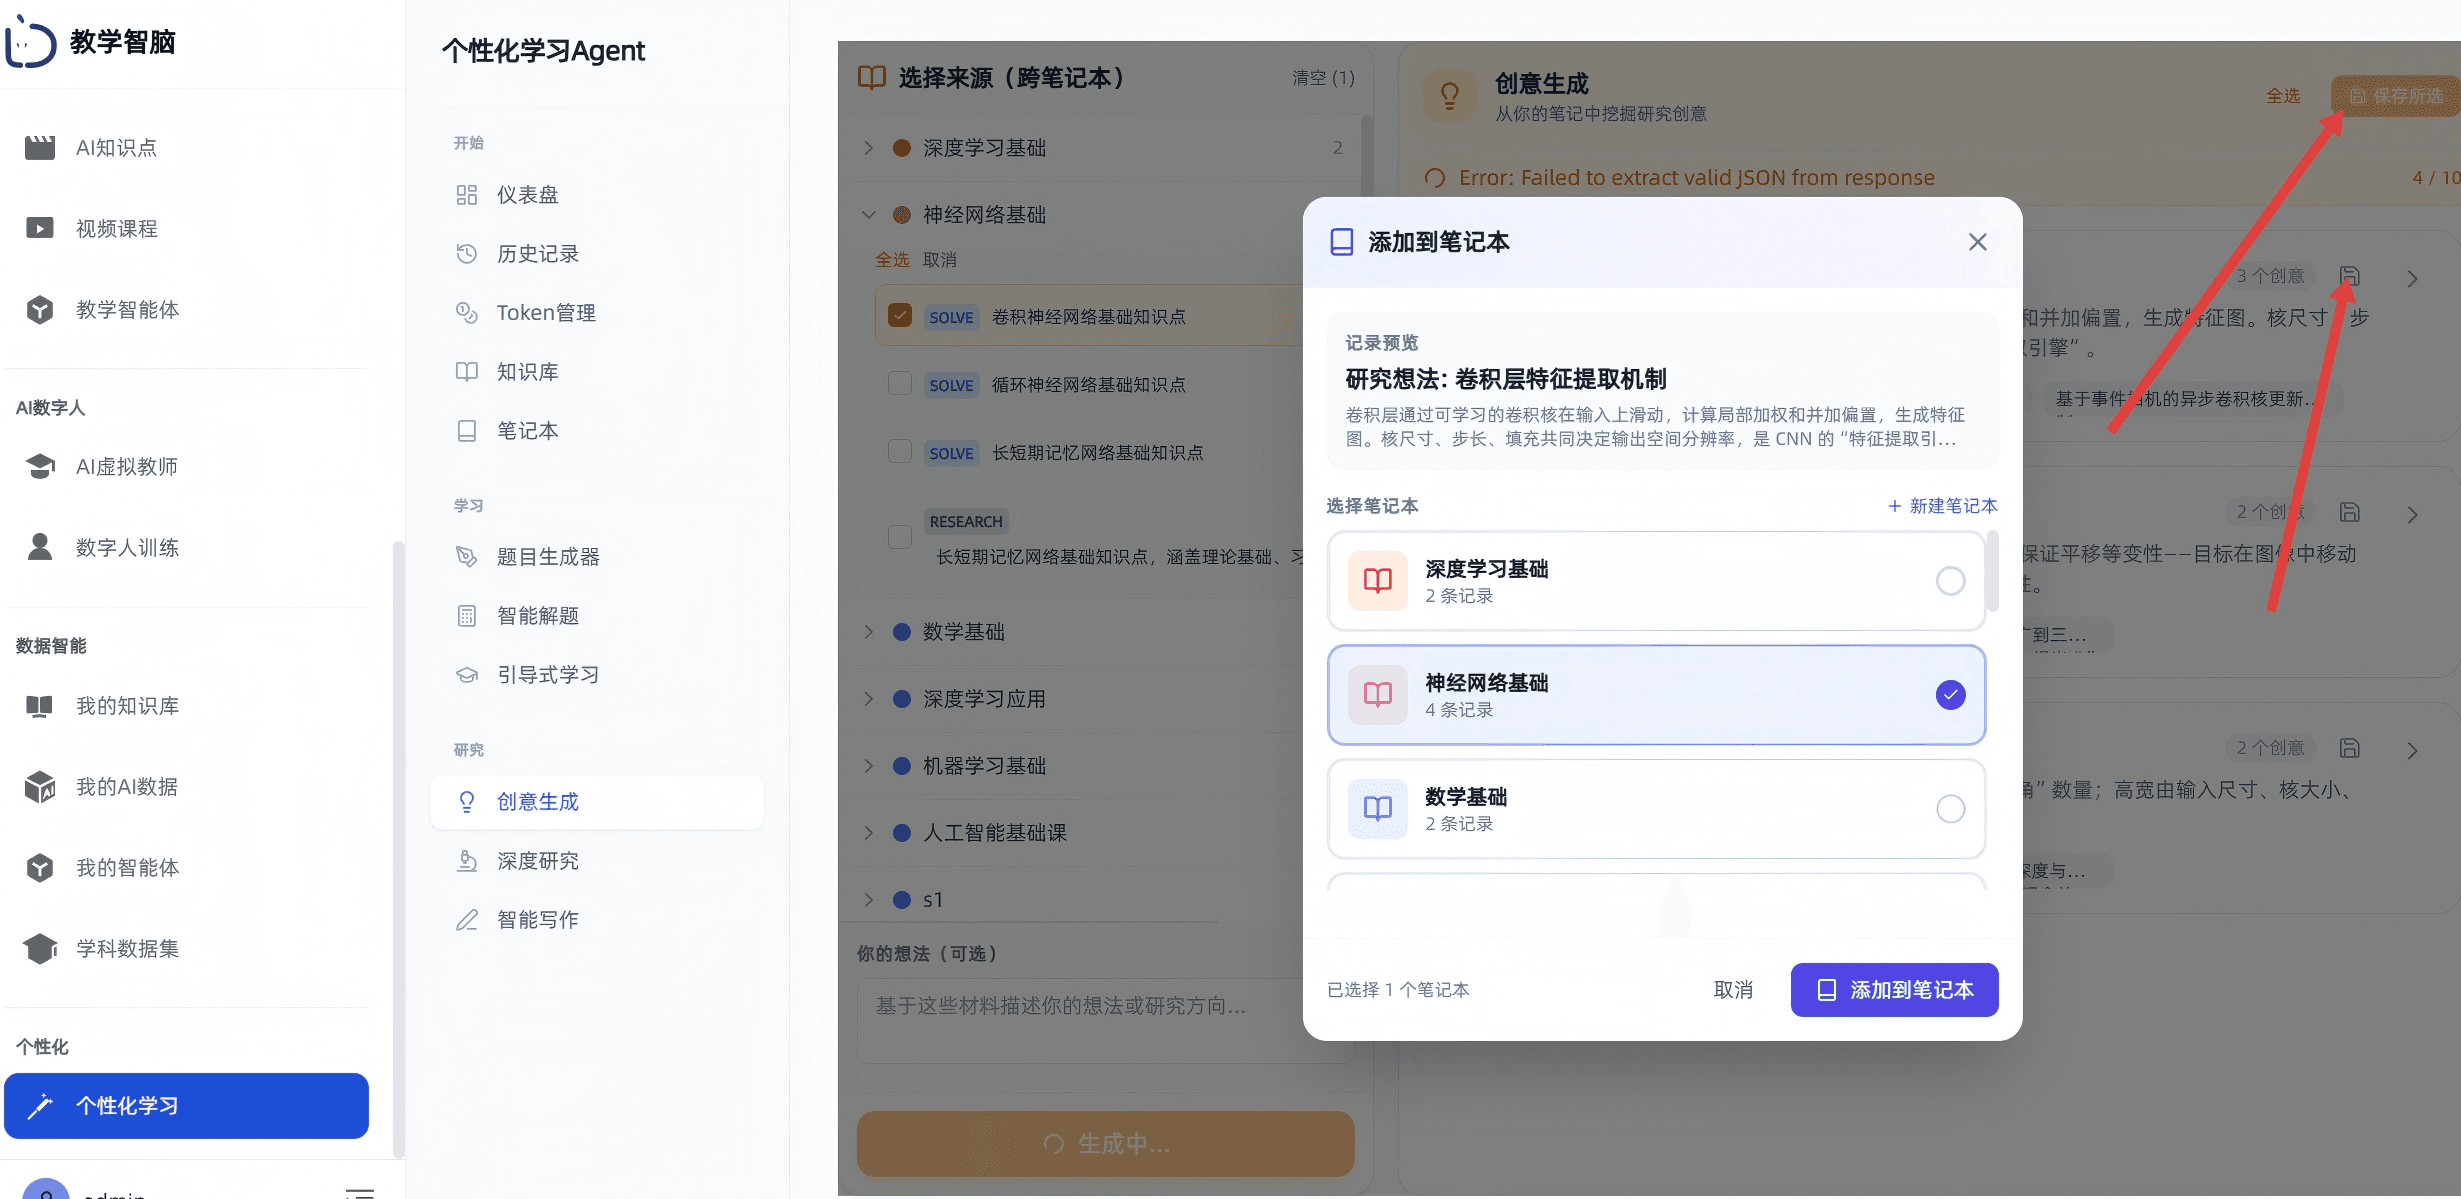Image resolution: width=2461 pixels, height=1199 pixels.
Task: Uncheck 卷积神经网络基础知识点 source checkbox
Action: pyautogui.click(x=900, y=316)
